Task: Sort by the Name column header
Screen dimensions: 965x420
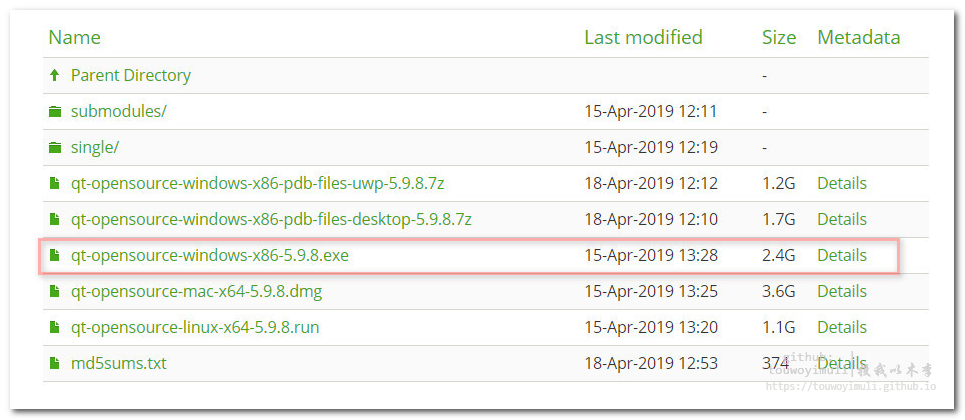Action: click(x=74, y=37)
